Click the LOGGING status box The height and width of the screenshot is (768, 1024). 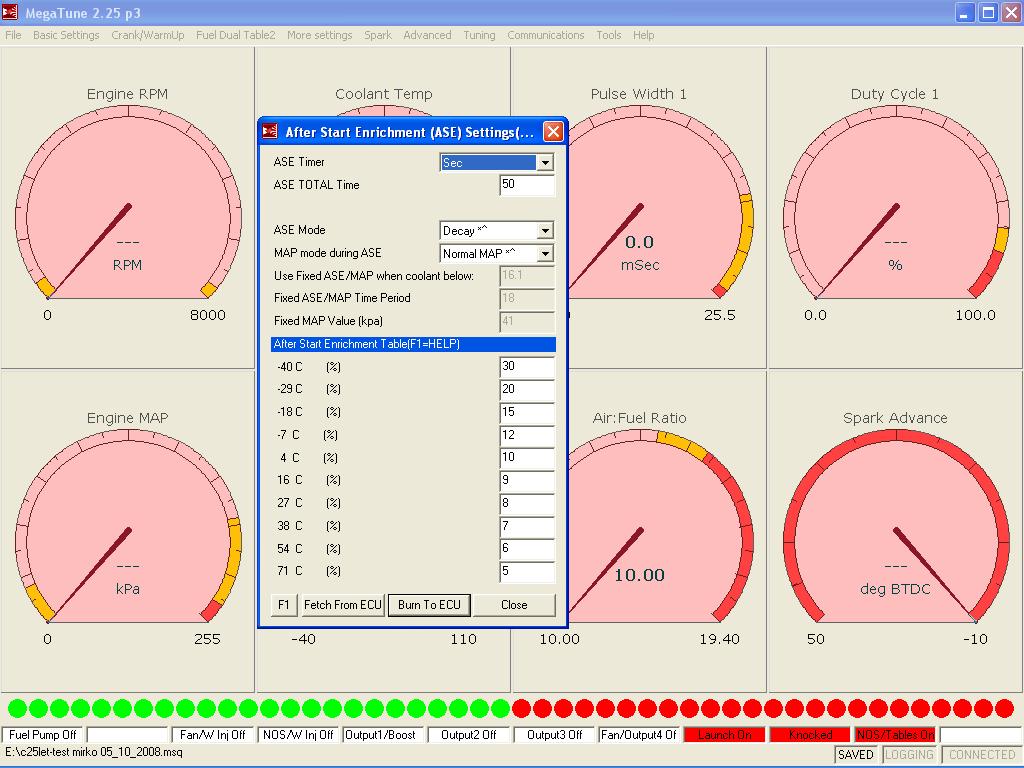coord(909,754)
